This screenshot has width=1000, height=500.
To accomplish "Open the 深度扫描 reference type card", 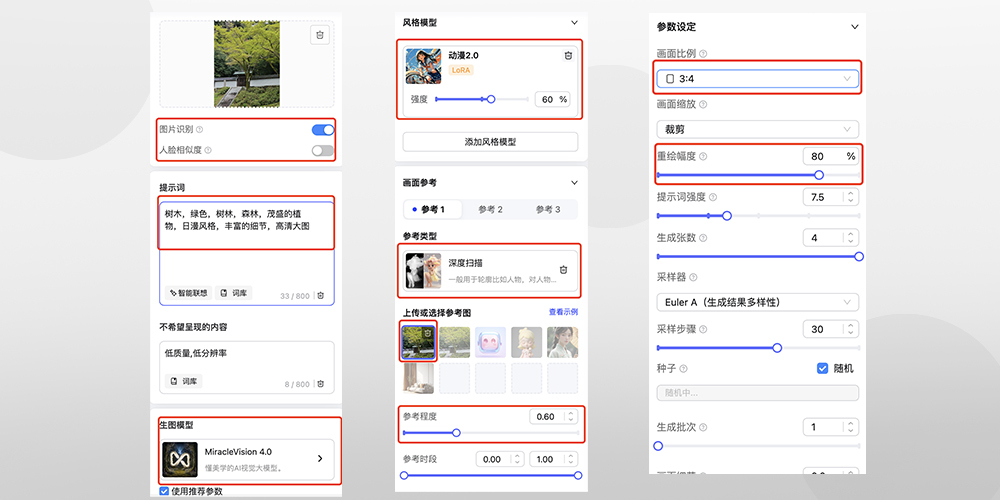I will (490, 271).
